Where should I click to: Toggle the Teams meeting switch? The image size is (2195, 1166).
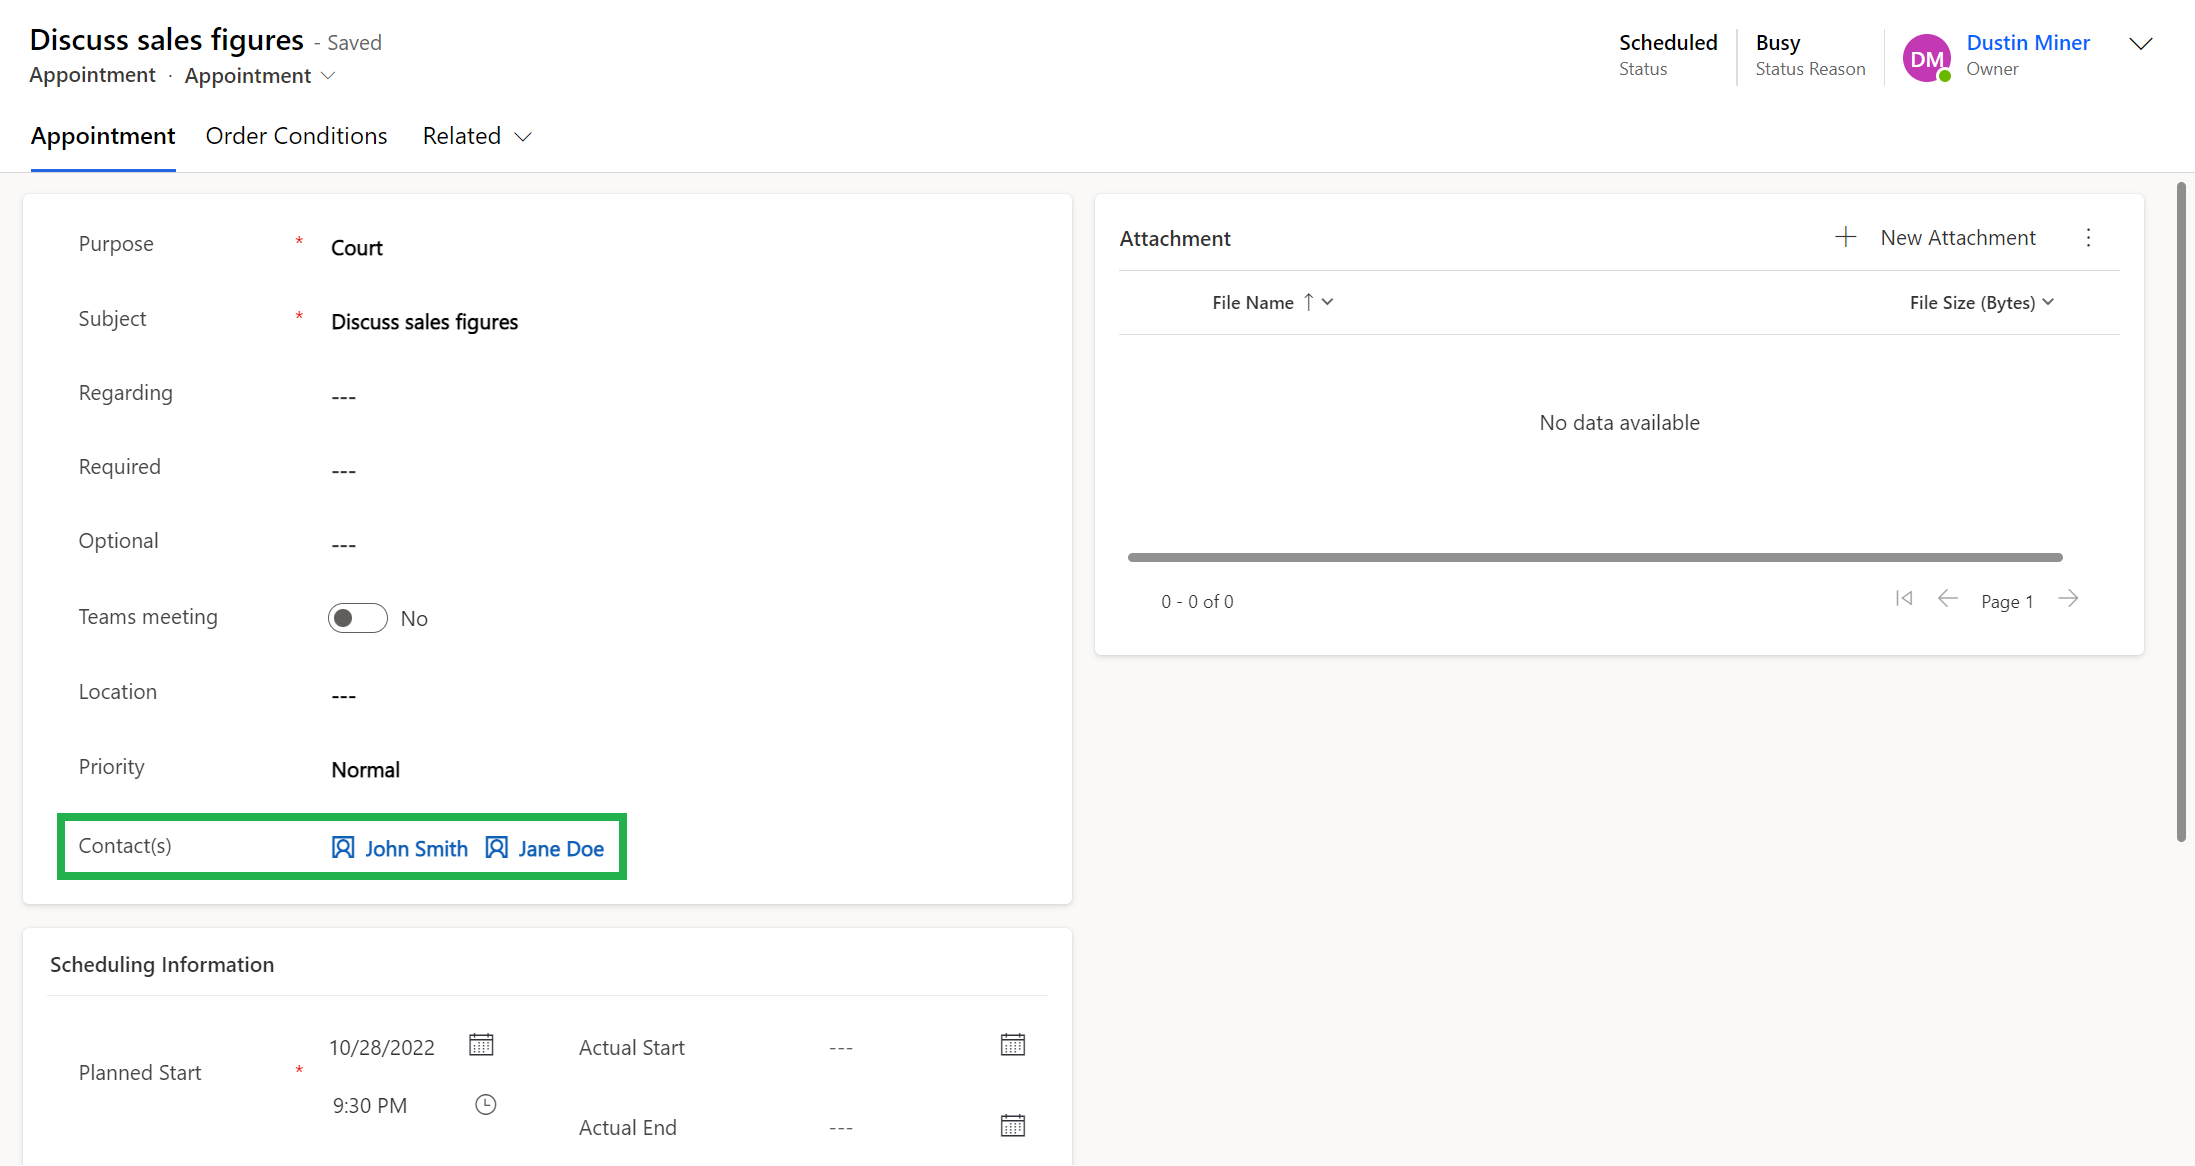[358, 618]
